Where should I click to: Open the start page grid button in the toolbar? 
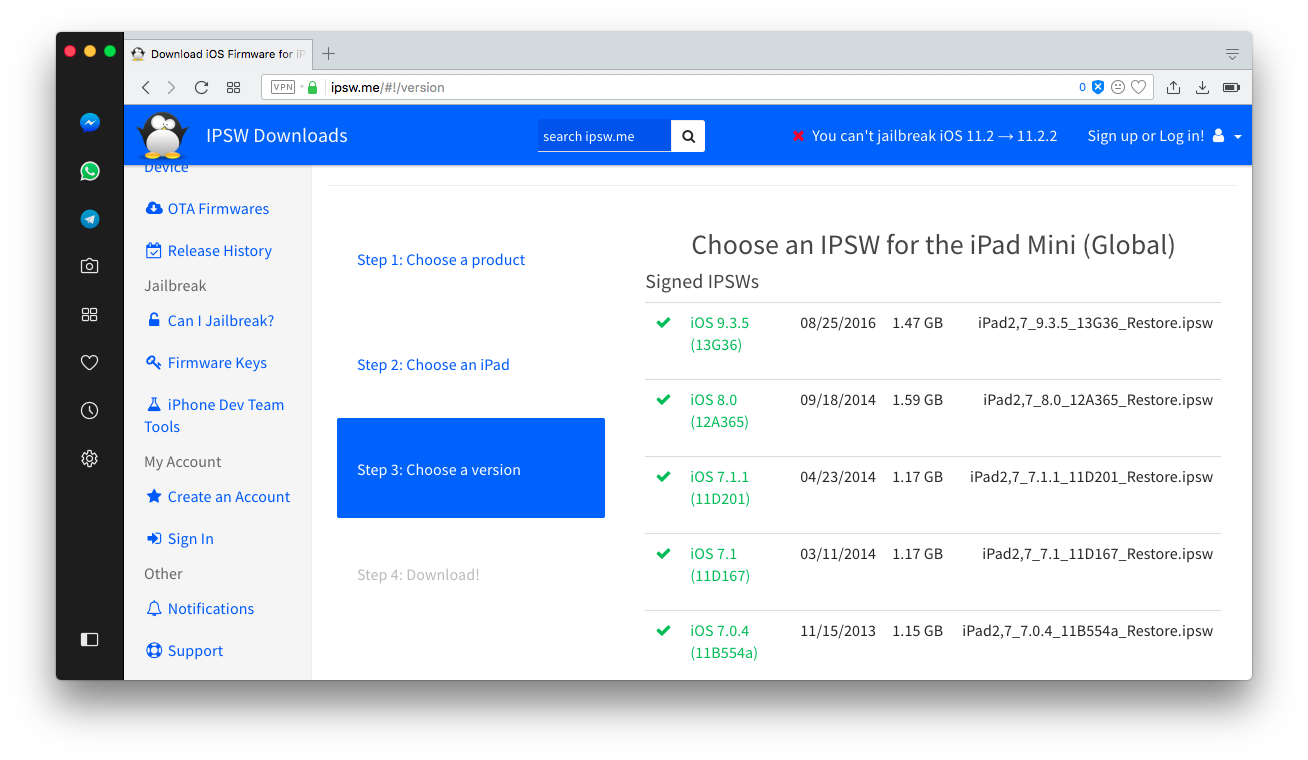click(x=233, y=87)
